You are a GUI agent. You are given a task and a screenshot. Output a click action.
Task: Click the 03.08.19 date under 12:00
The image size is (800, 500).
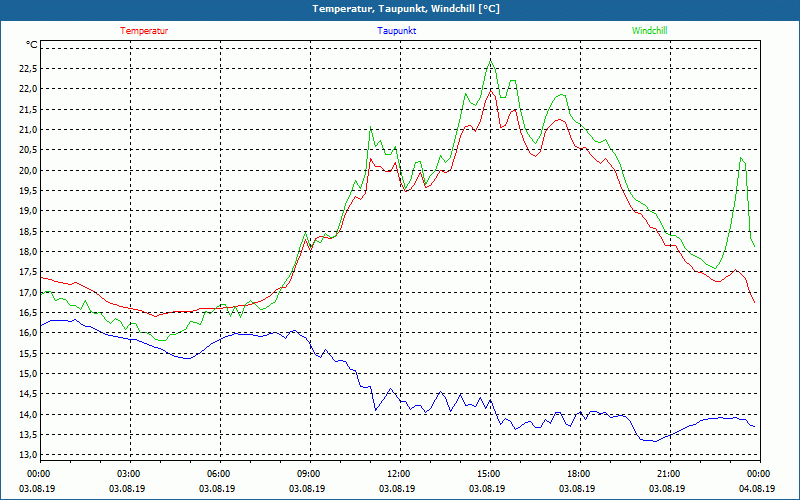click(397, 488)
